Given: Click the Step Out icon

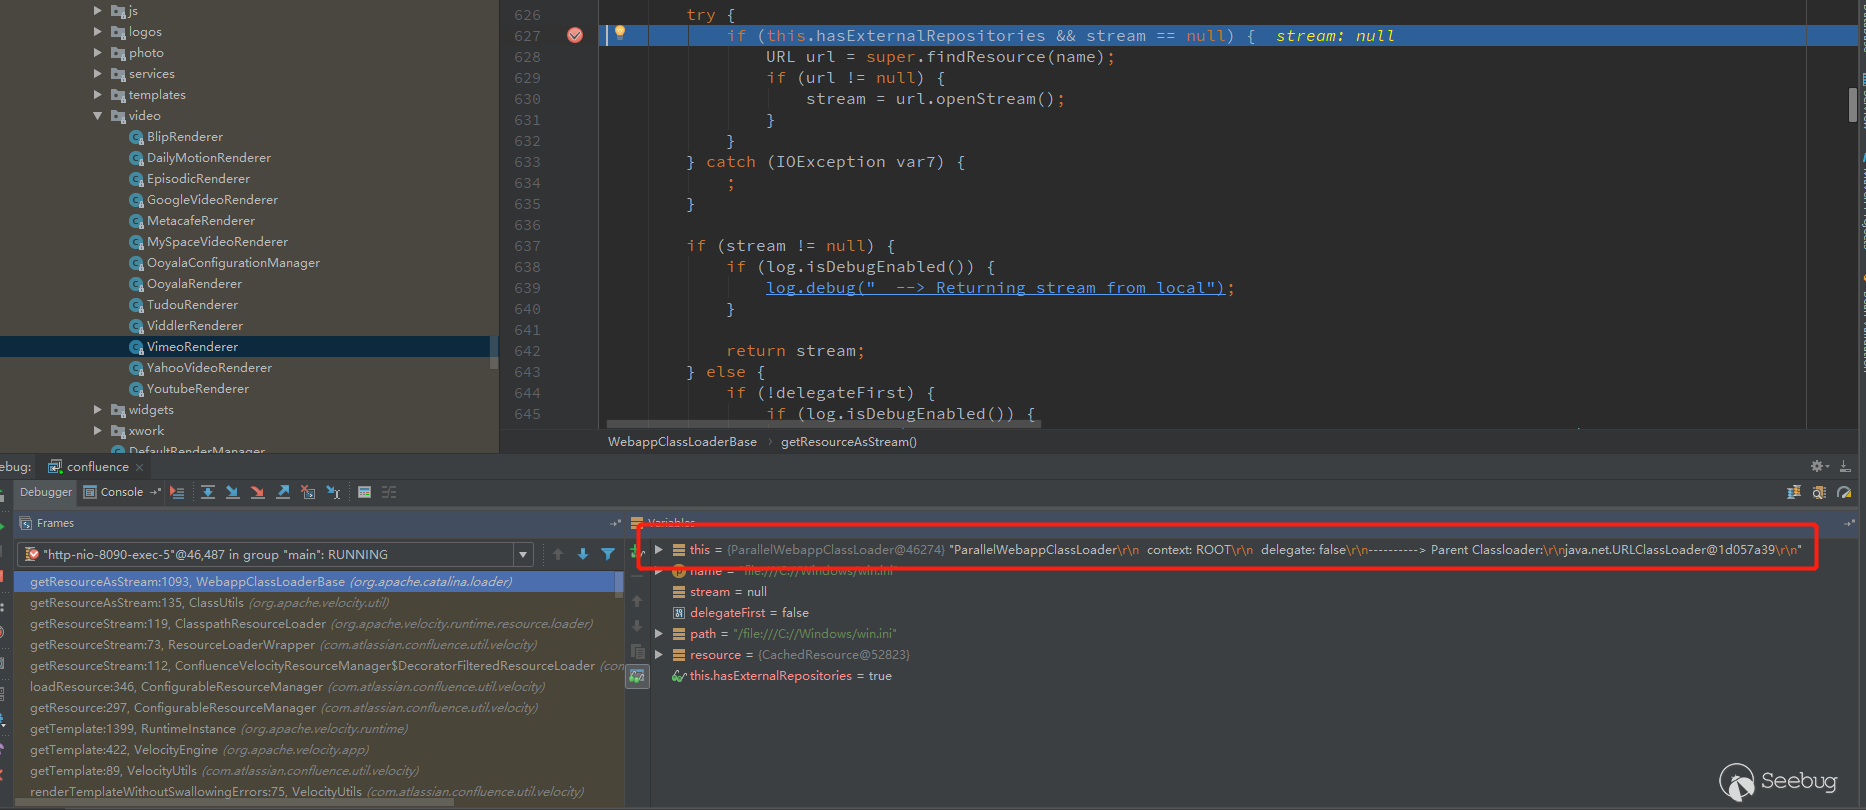Looking at the screenshot, I should pyautogui.click(x=283, y=492).
